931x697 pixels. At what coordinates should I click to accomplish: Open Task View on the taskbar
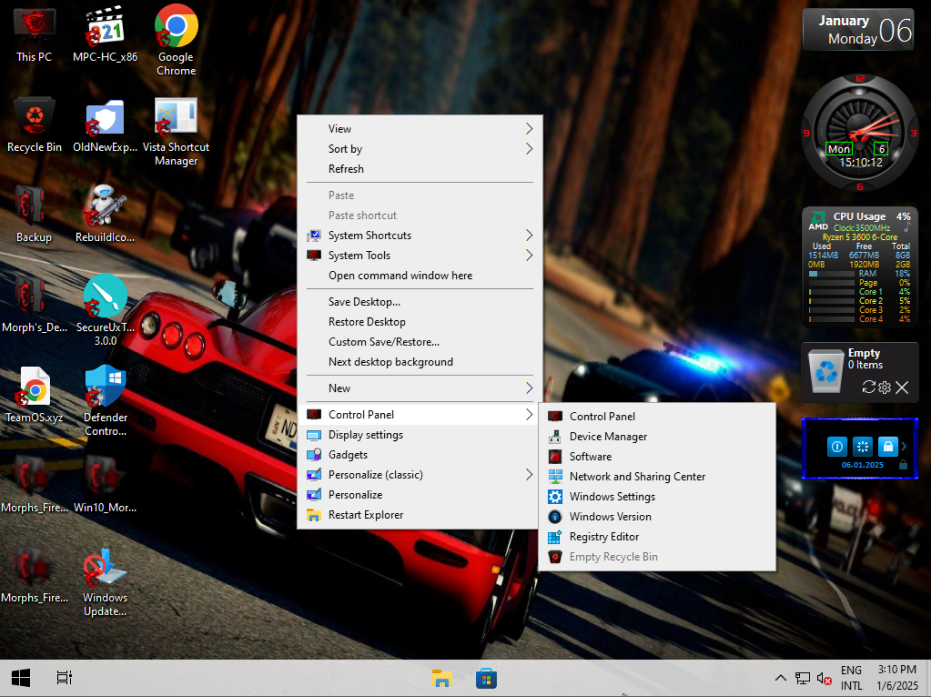click(64, 677)
